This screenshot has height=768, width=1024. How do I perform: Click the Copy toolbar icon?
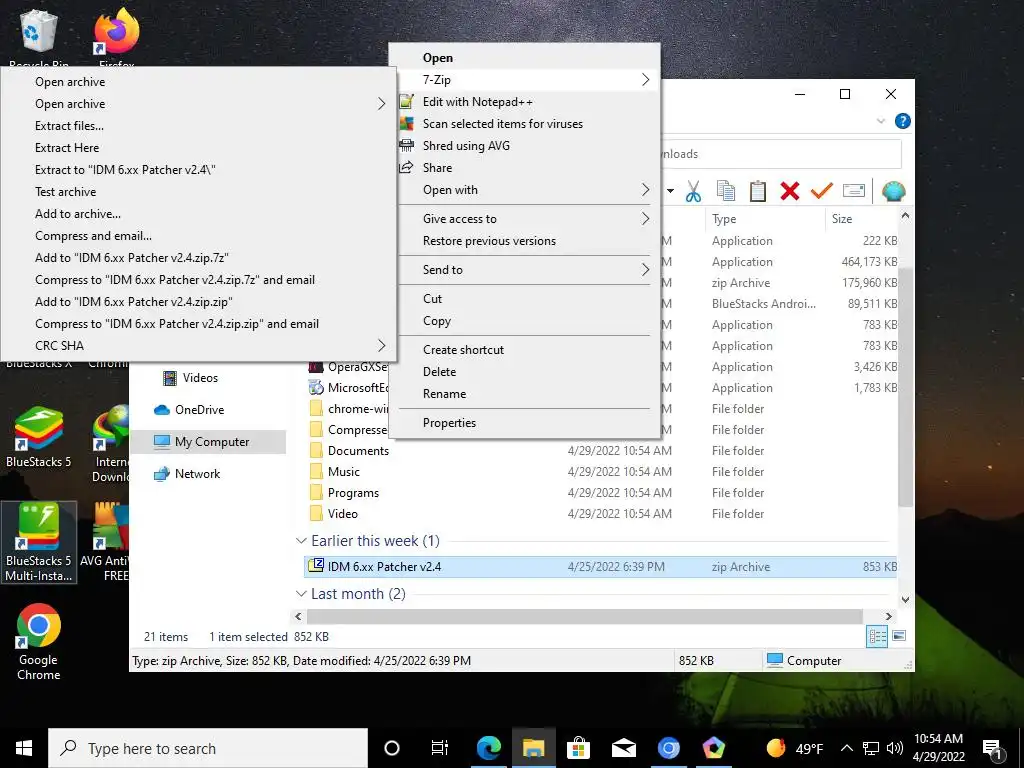[x=726, y=191]
